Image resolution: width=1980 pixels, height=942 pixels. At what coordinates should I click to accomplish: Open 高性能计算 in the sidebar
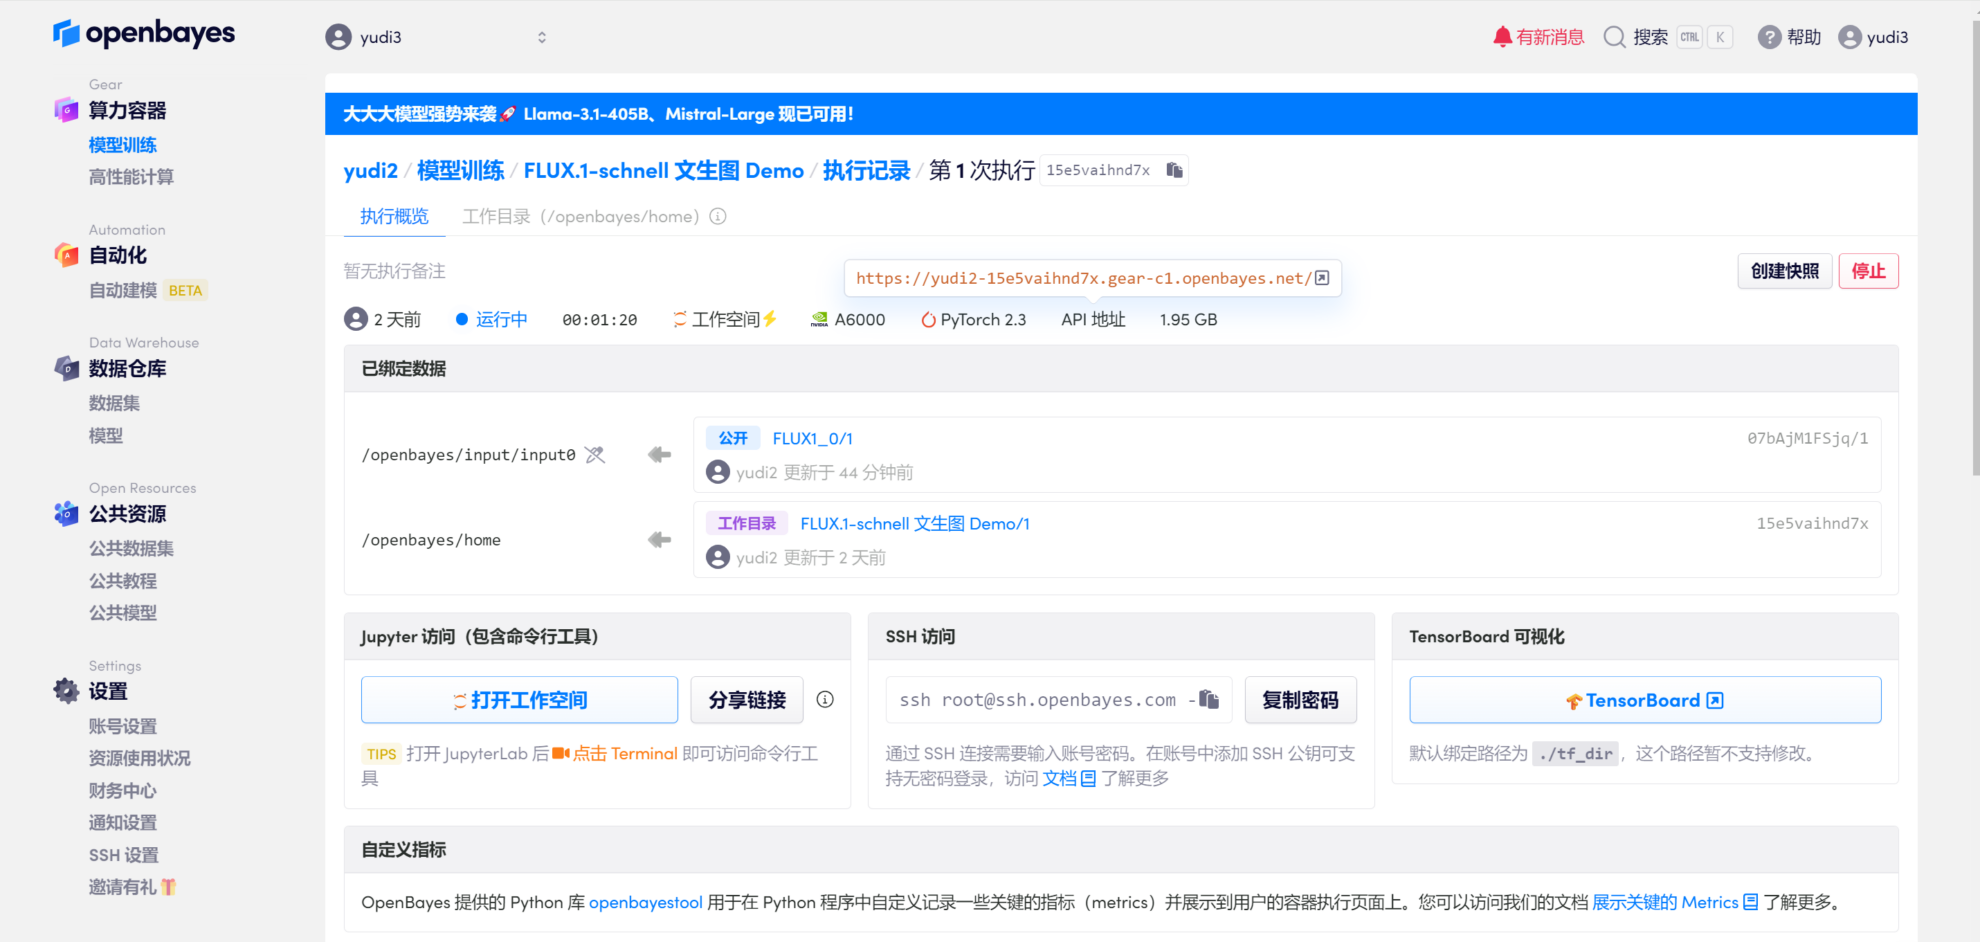coord(131,177)
